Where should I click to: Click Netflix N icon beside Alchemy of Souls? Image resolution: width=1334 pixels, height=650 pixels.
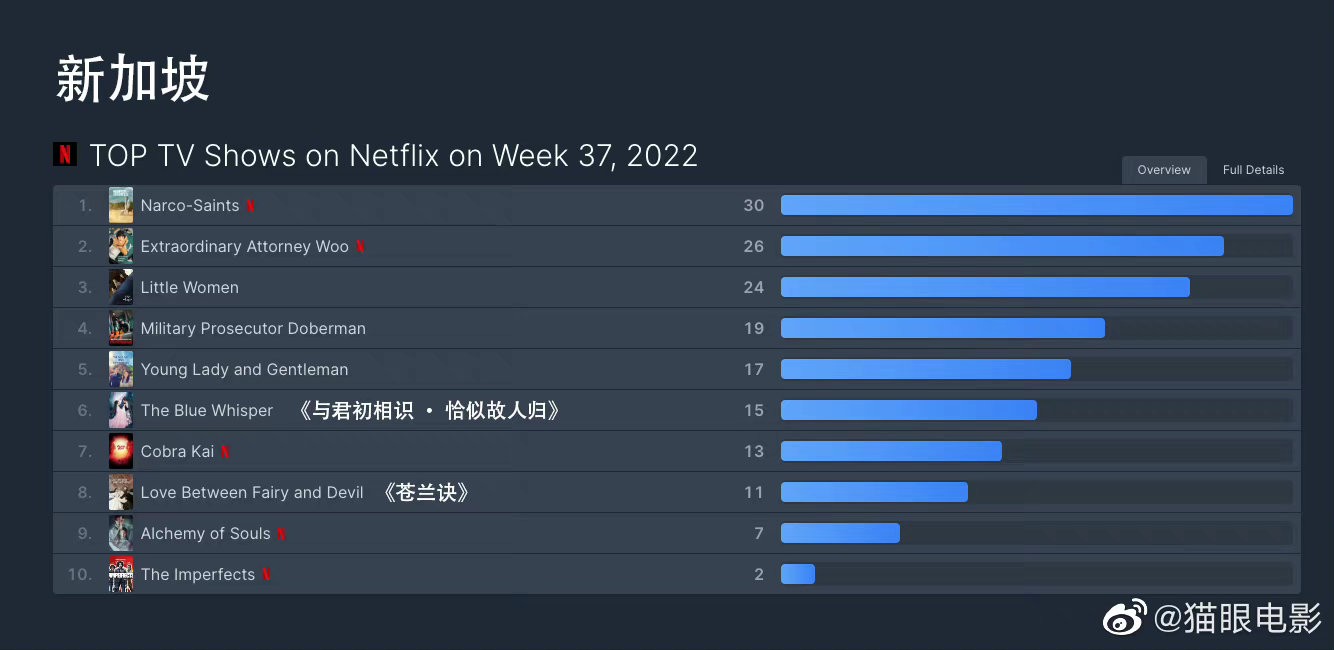pos(282,533)
